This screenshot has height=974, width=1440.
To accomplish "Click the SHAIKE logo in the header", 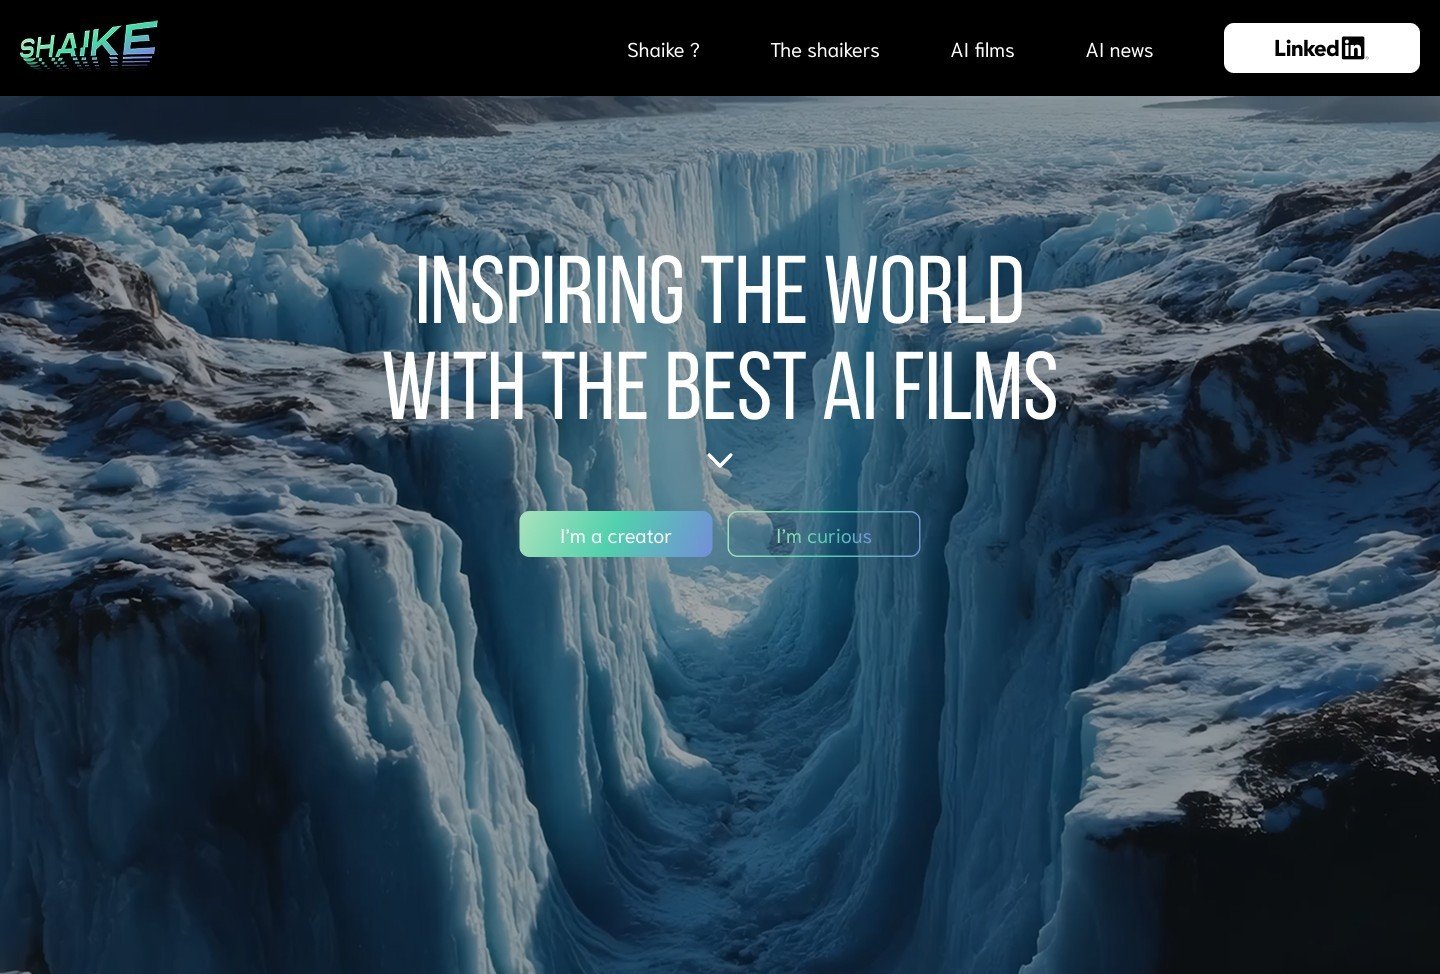I will (88, 44).
